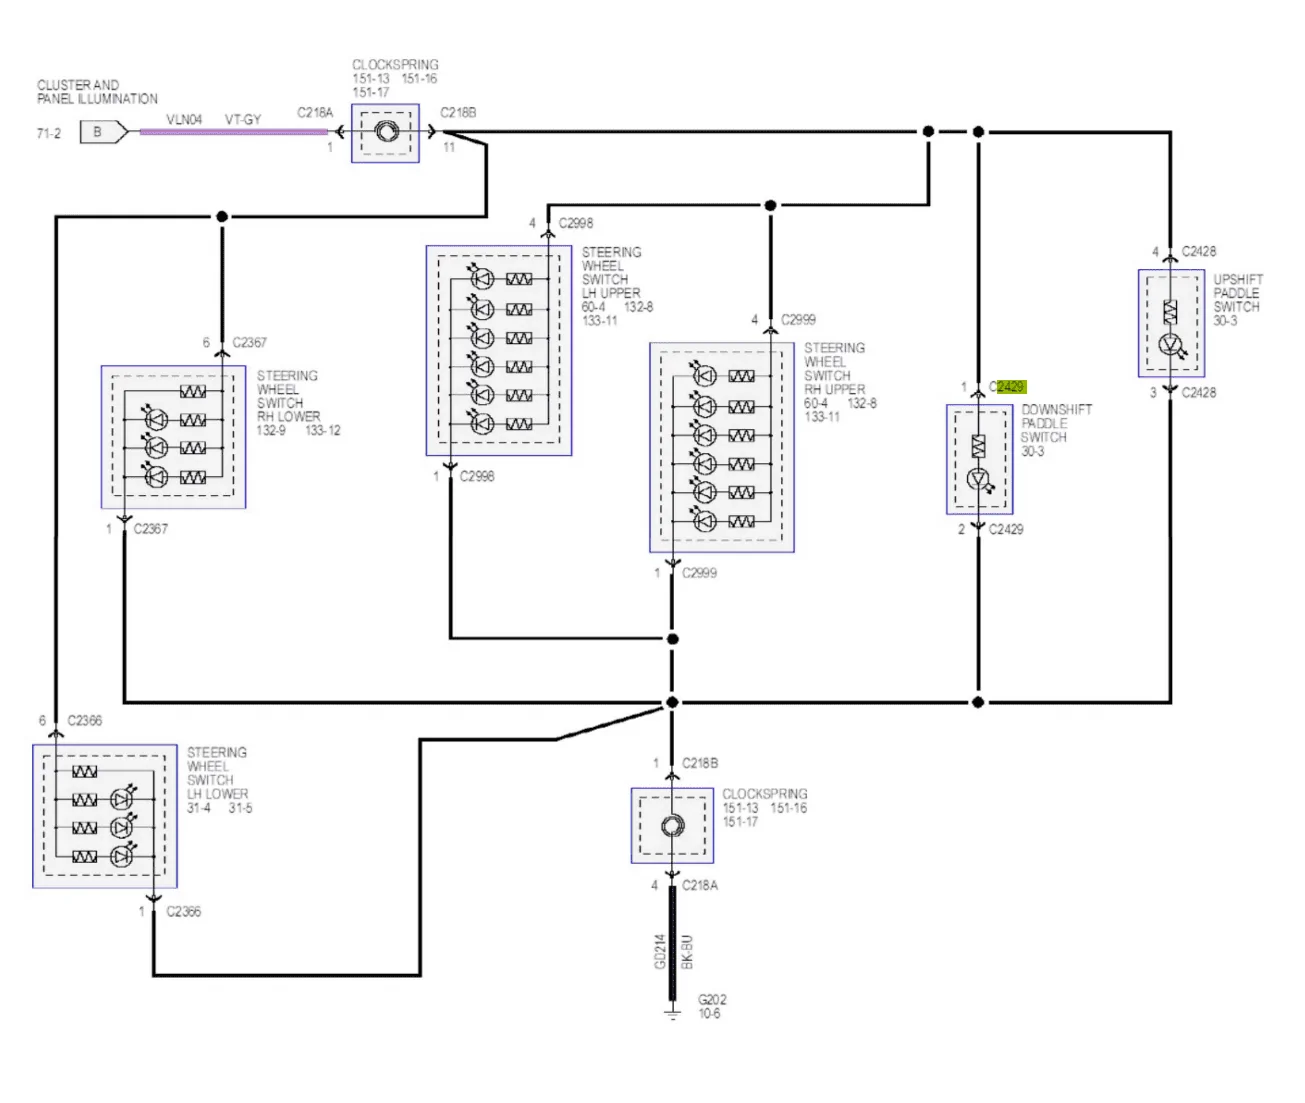Click the VLN04 circuit label
The image size is (1305, 1103).
(184, 119)
